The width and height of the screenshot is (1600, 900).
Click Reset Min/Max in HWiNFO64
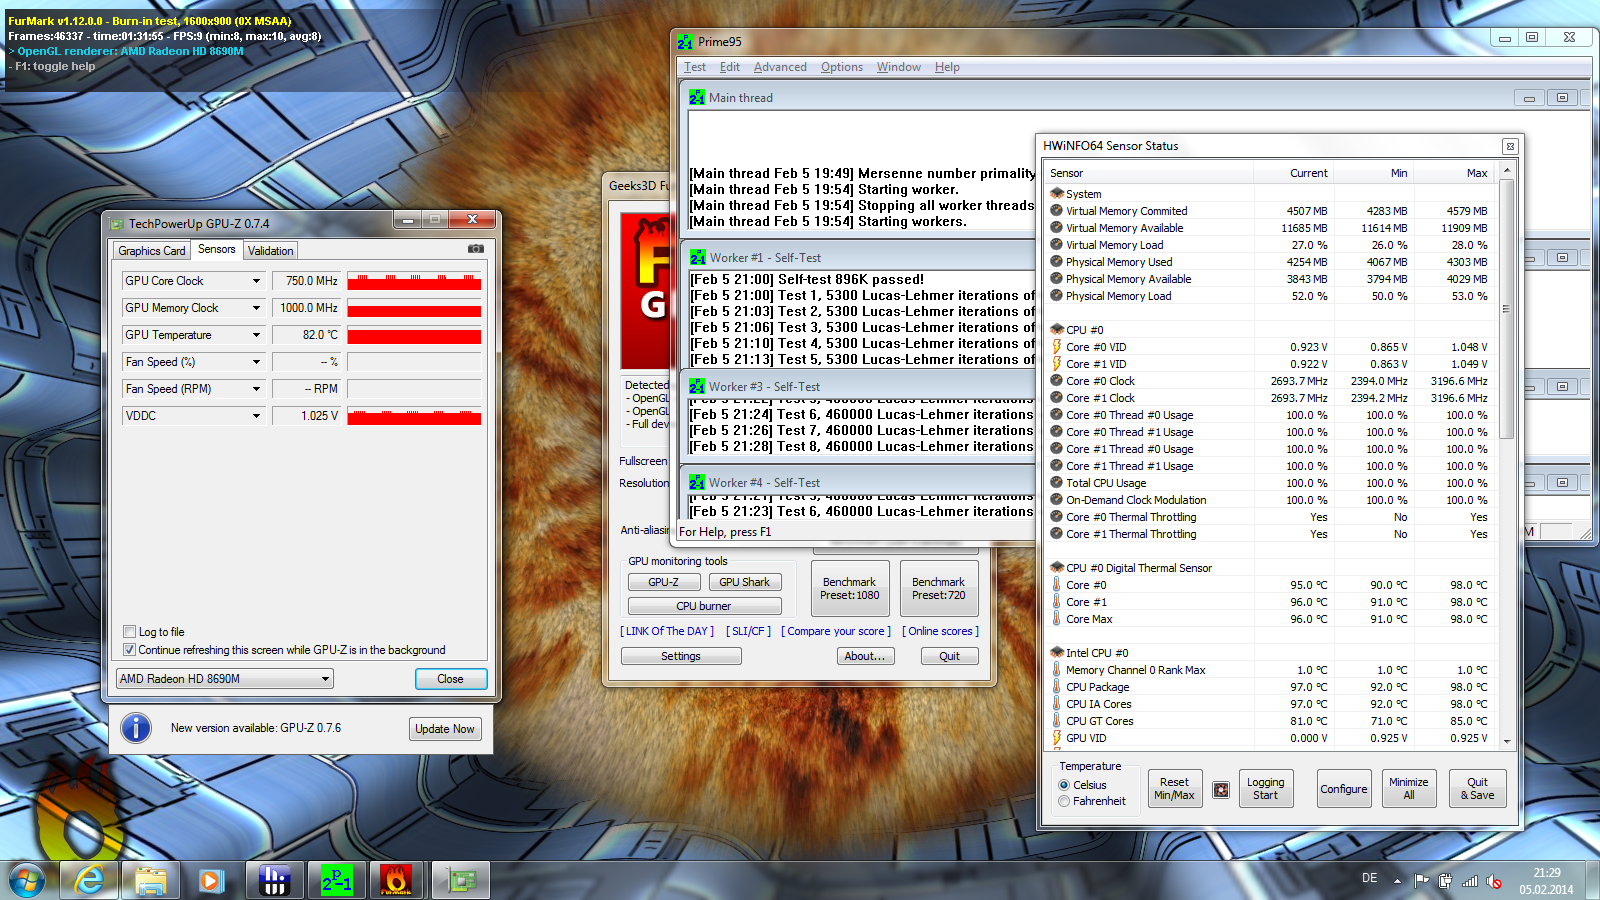(x=1174, y=789)
